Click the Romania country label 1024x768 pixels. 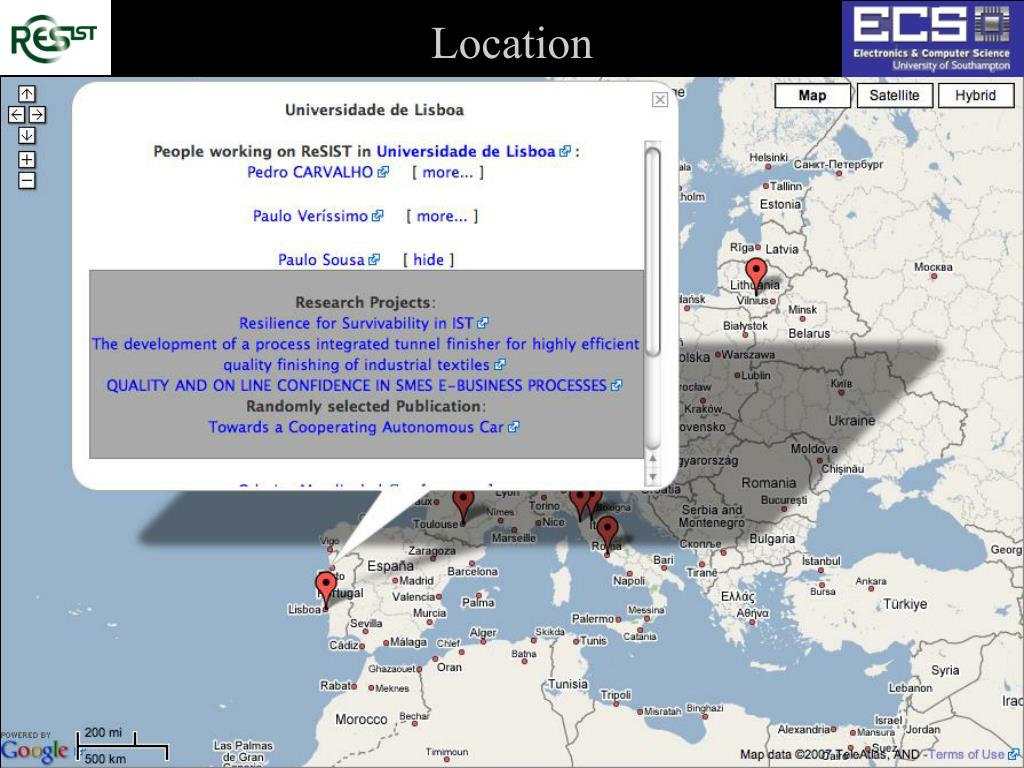[x=769, y=483]
